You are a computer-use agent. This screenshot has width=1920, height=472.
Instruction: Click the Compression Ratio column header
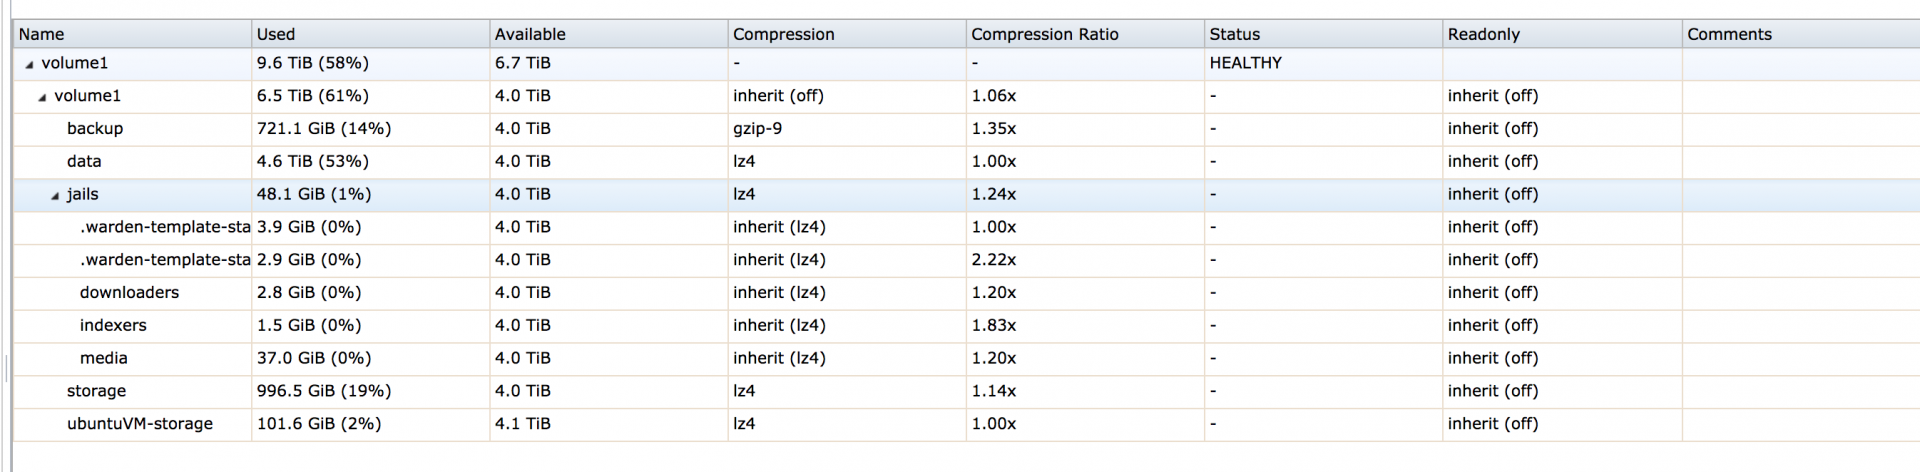tap(1044, 34)
